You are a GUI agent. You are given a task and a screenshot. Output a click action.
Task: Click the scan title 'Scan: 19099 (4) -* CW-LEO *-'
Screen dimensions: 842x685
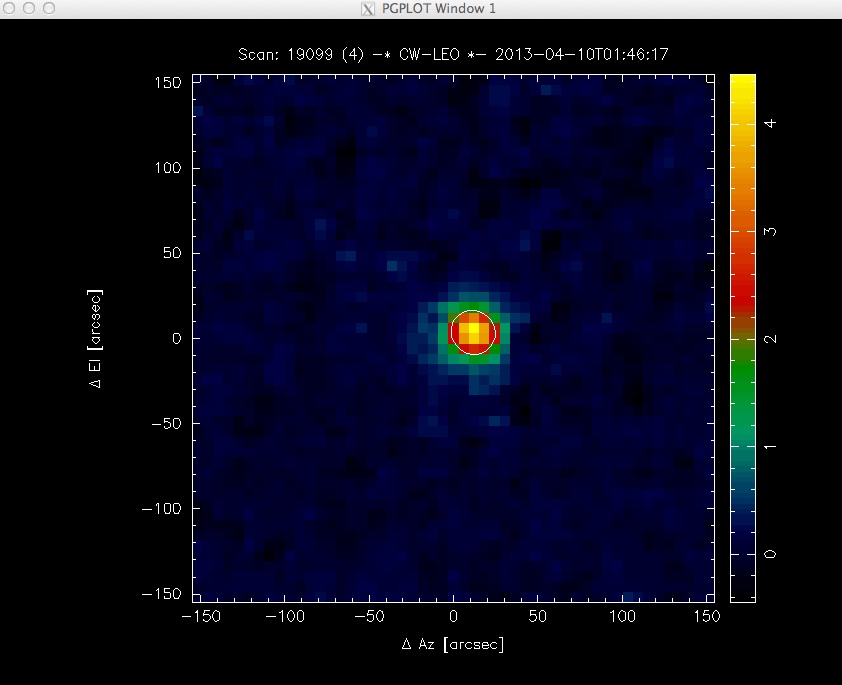click(x=364, y=55)
